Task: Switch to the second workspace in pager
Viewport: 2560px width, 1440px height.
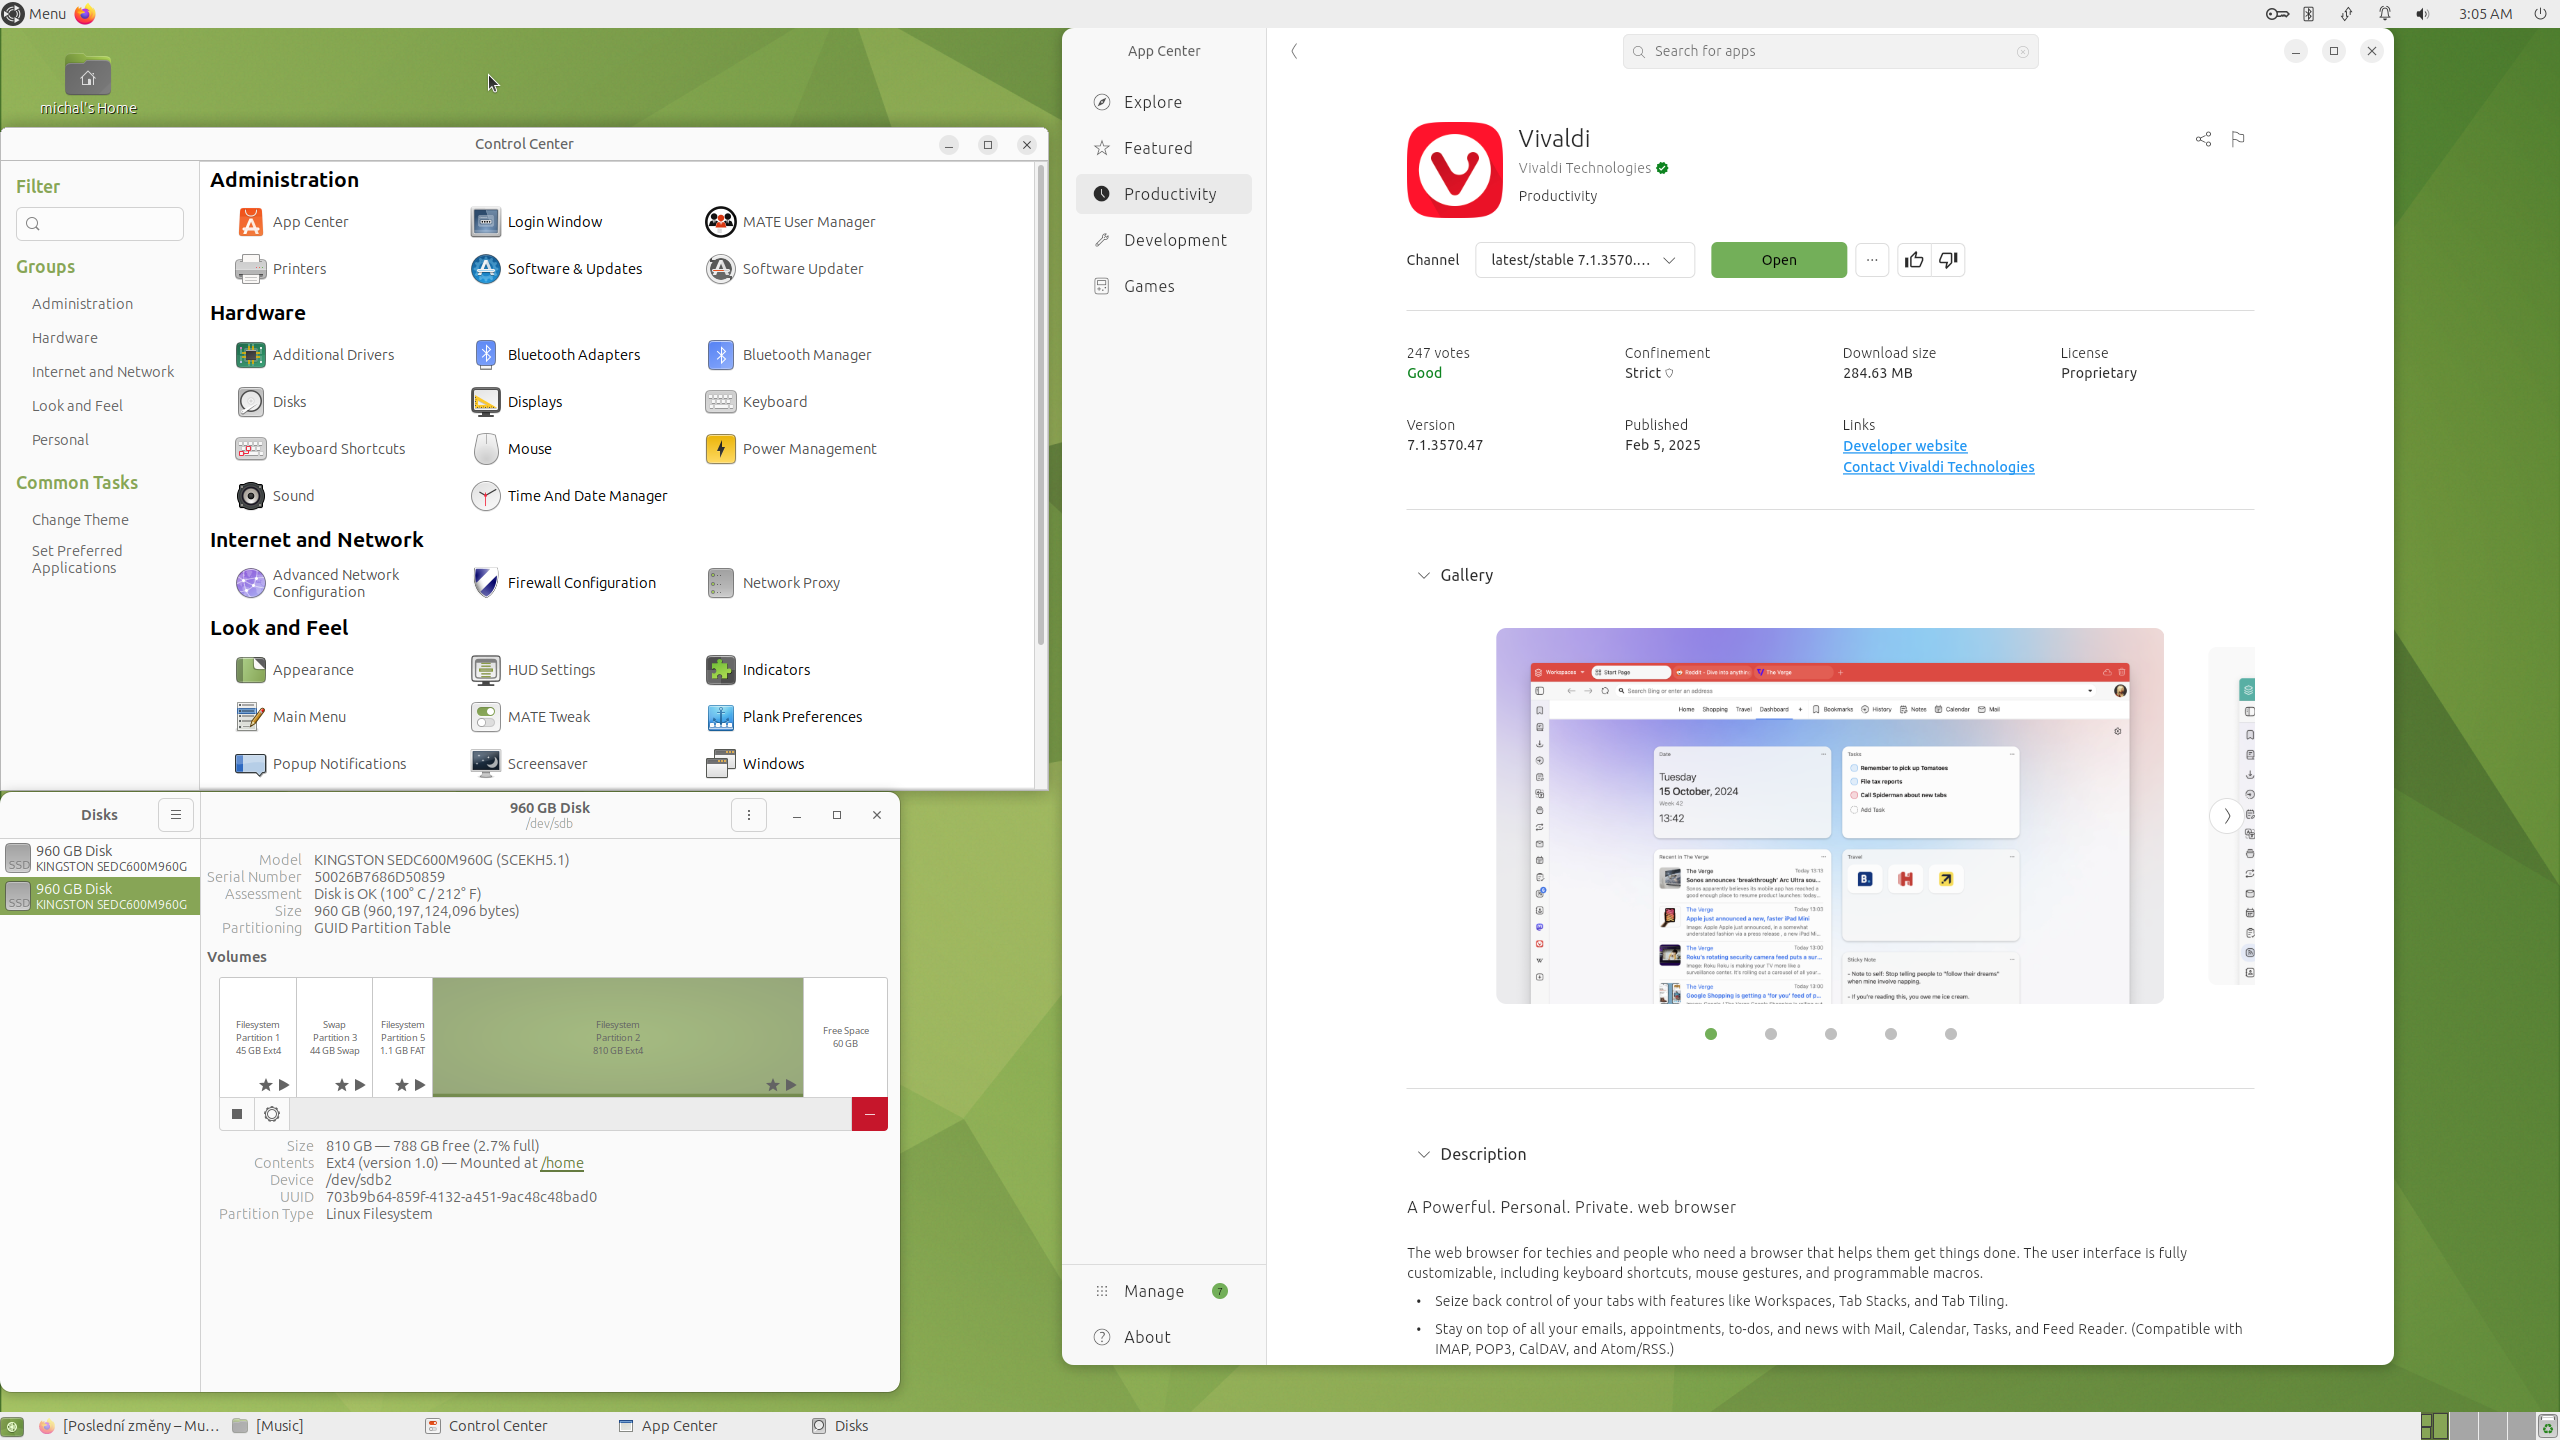Action: click(2464, 1426)
